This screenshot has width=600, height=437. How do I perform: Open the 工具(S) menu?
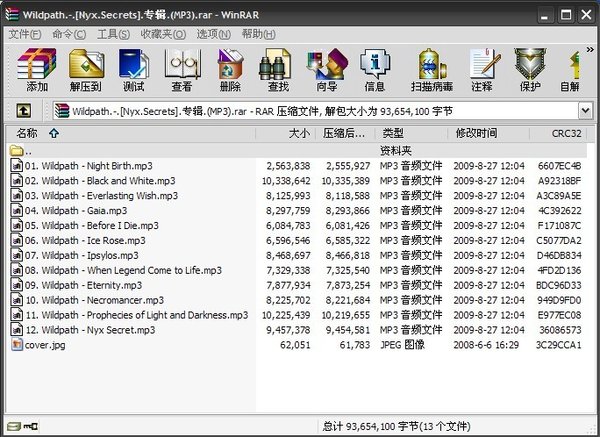coord(113,34)
